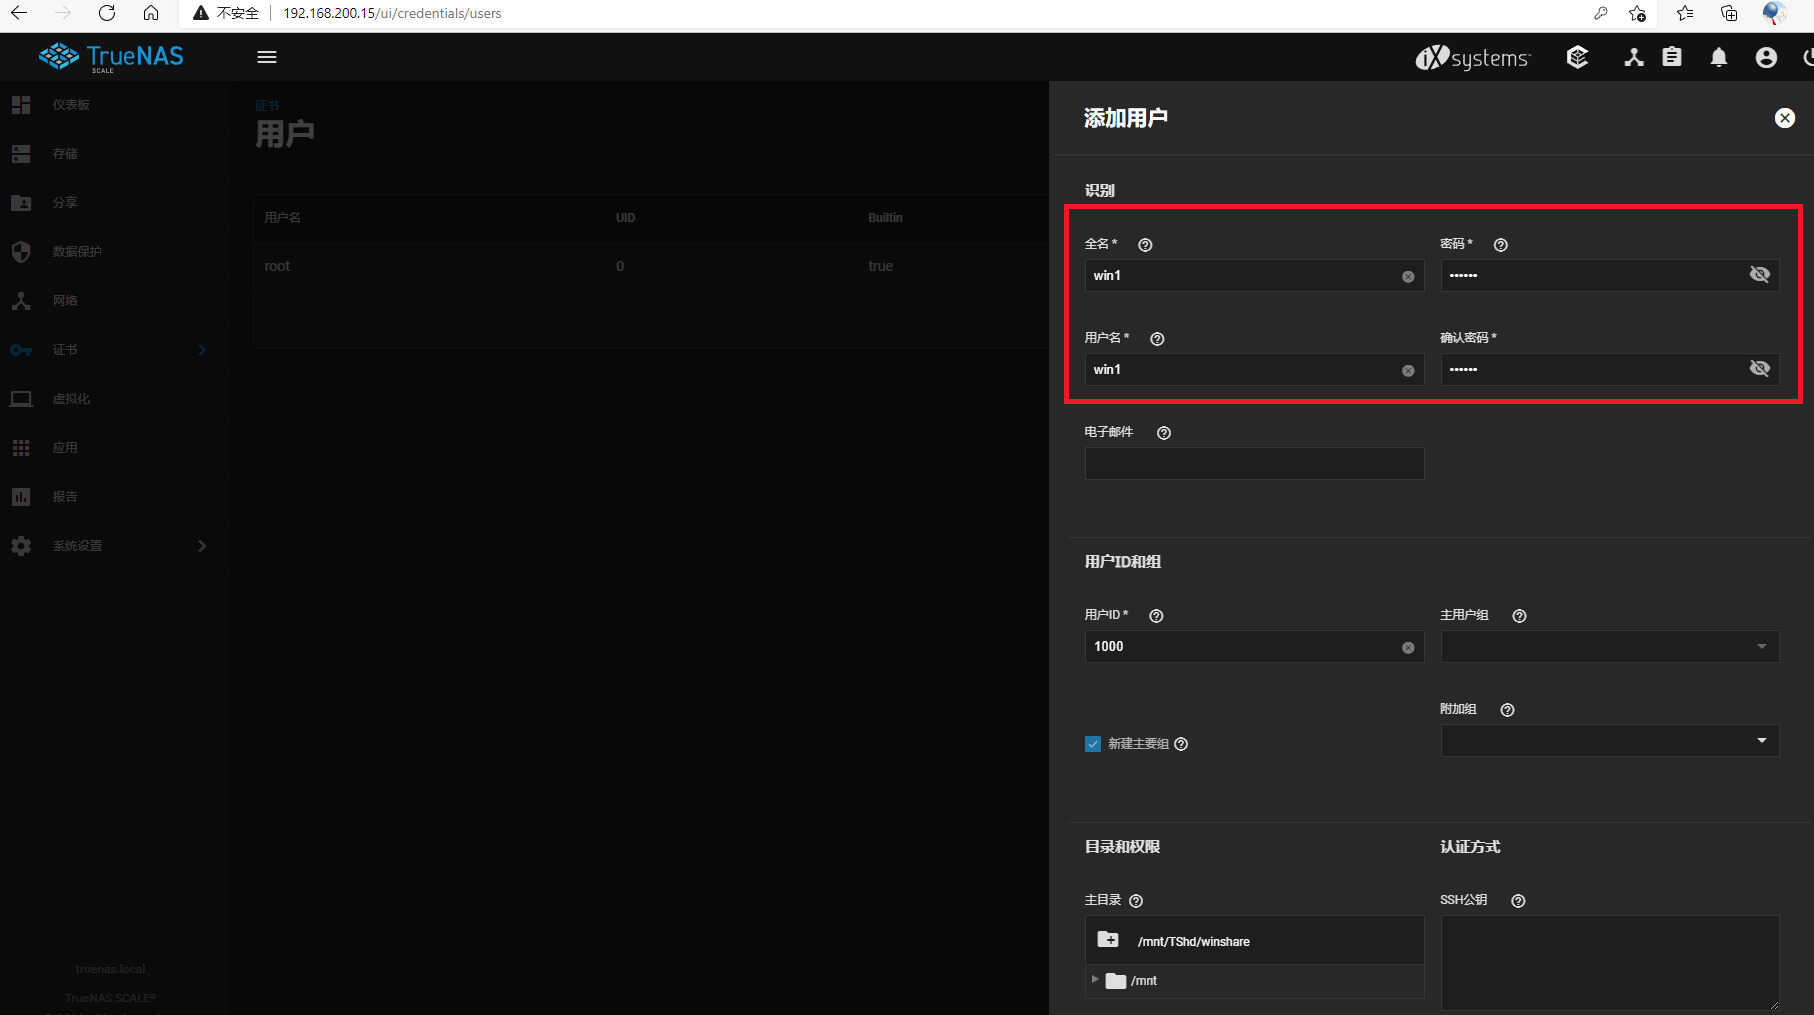1814x1015 pixels.
Task: Close the Add User panel
Action: click(x=1784, y=118)
